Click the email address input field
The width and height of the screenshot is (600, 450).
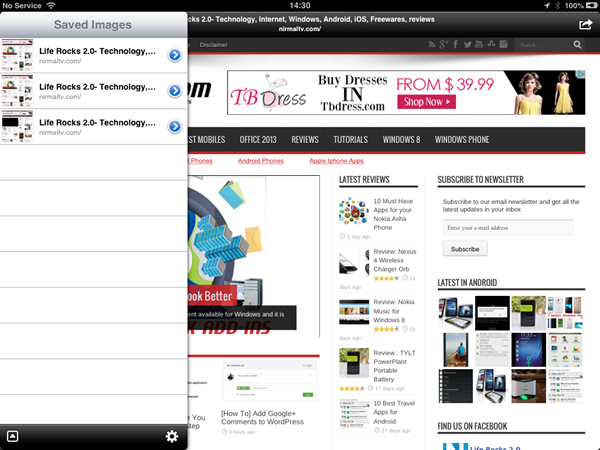pyautogui.click(x=508, y=228)
